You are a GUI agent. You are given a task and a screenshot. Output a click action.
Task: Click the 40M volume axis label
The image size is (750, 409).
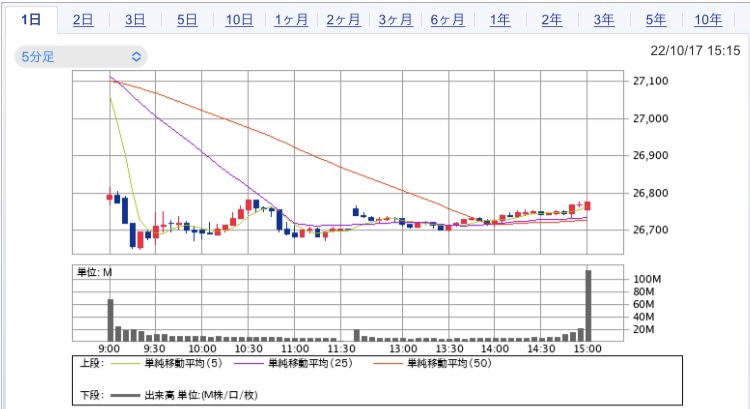pyautogui.click(x=644, y=317)
